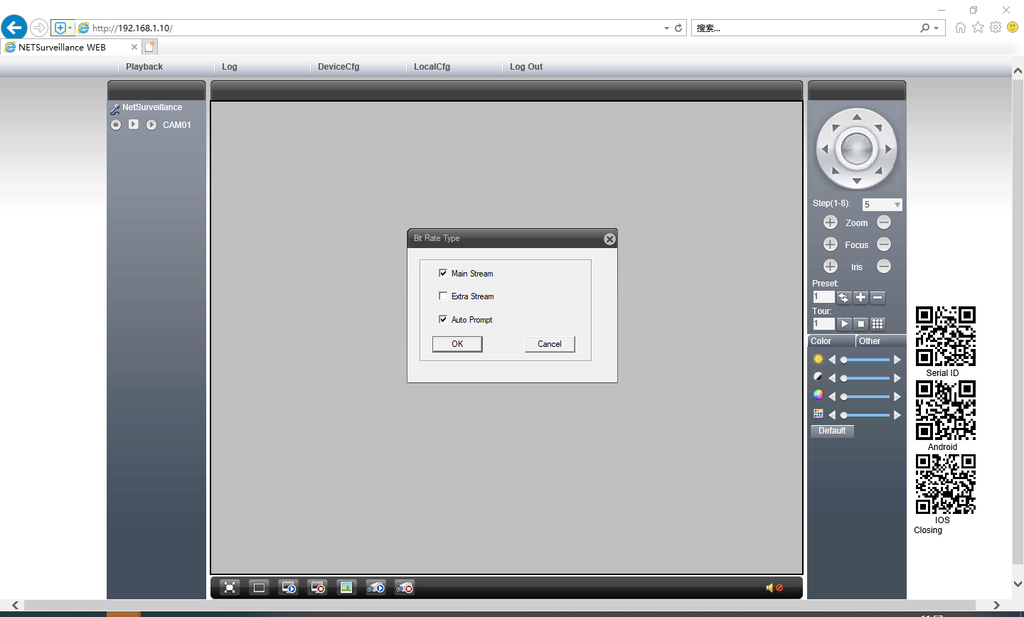Click the Cancel button in the dialog
Screen dimensions: 1024x617
pyautogui.click(x=549, y=344)
